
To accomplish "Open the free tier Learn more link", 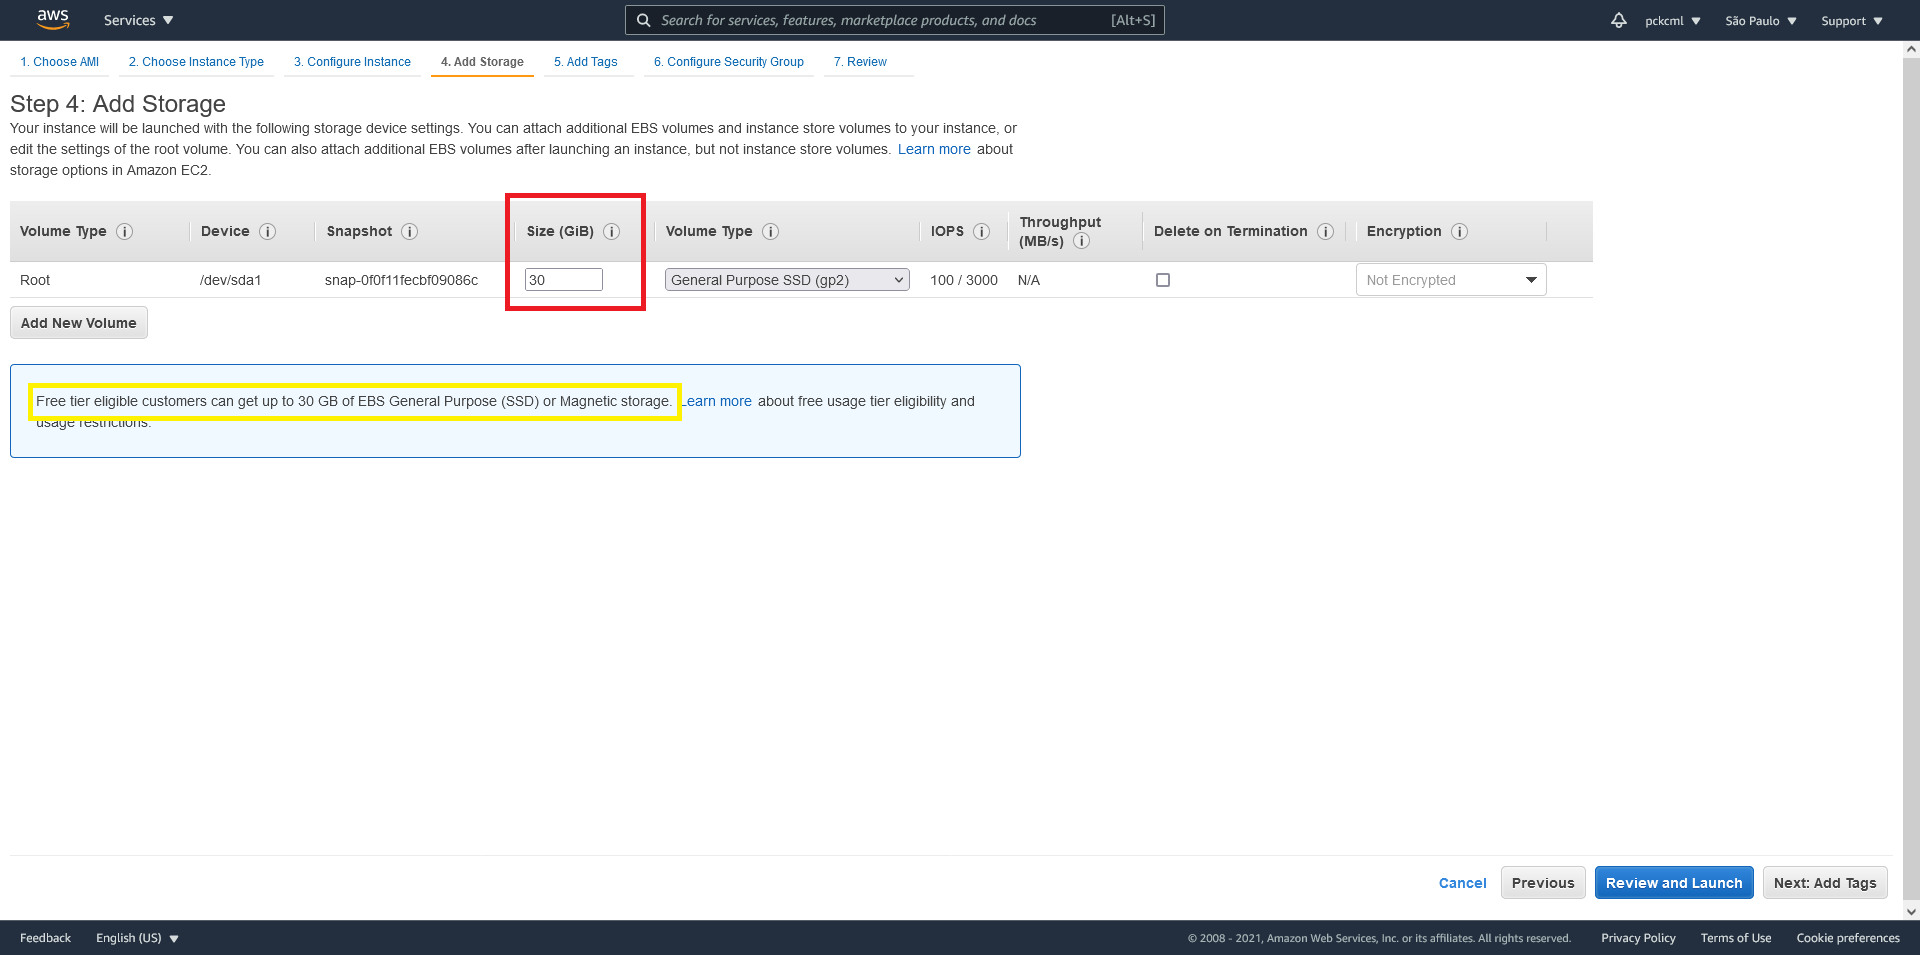I will tap(716, 401).
